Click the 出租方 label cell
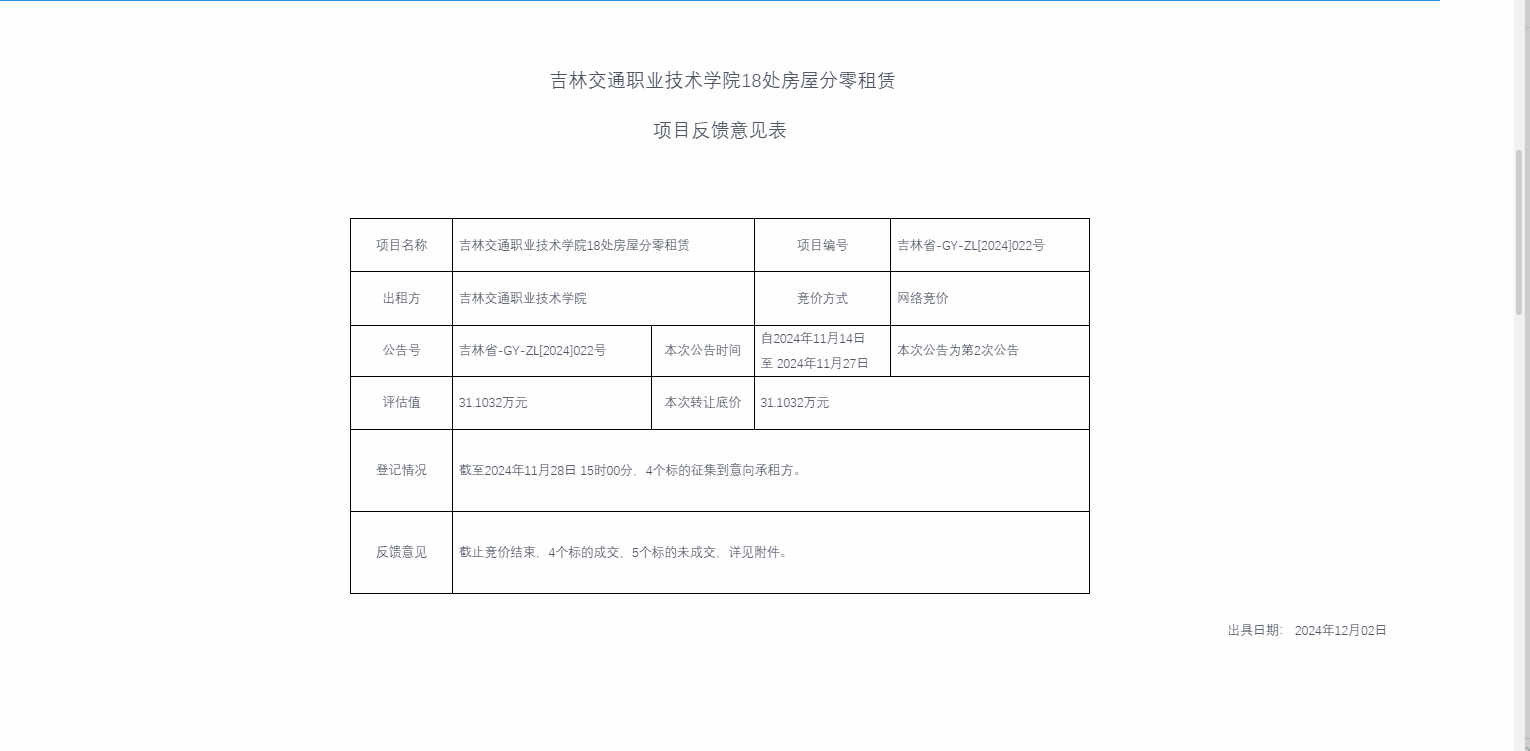The image size is (1530, 751). pyautogui.click(x=401, y=298)
